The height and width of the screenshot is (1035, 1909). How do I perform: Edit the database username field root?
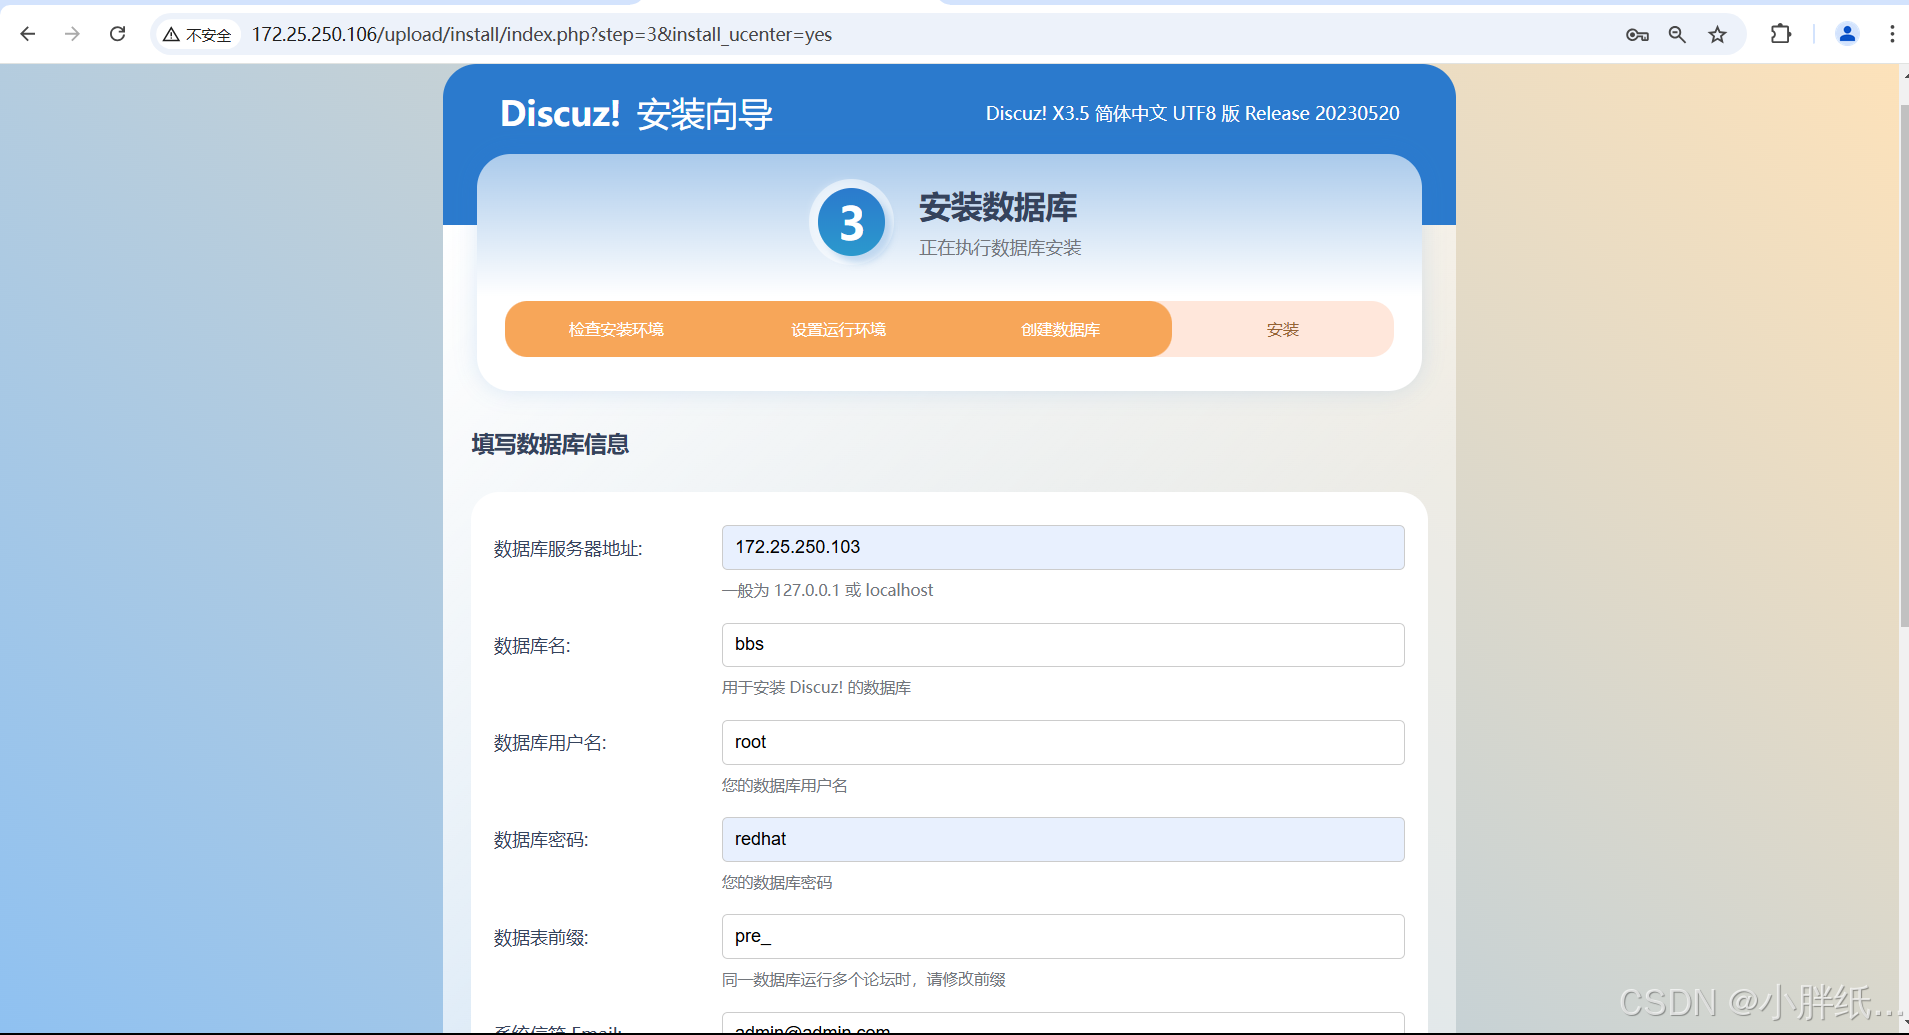(x=1063, y=742)
